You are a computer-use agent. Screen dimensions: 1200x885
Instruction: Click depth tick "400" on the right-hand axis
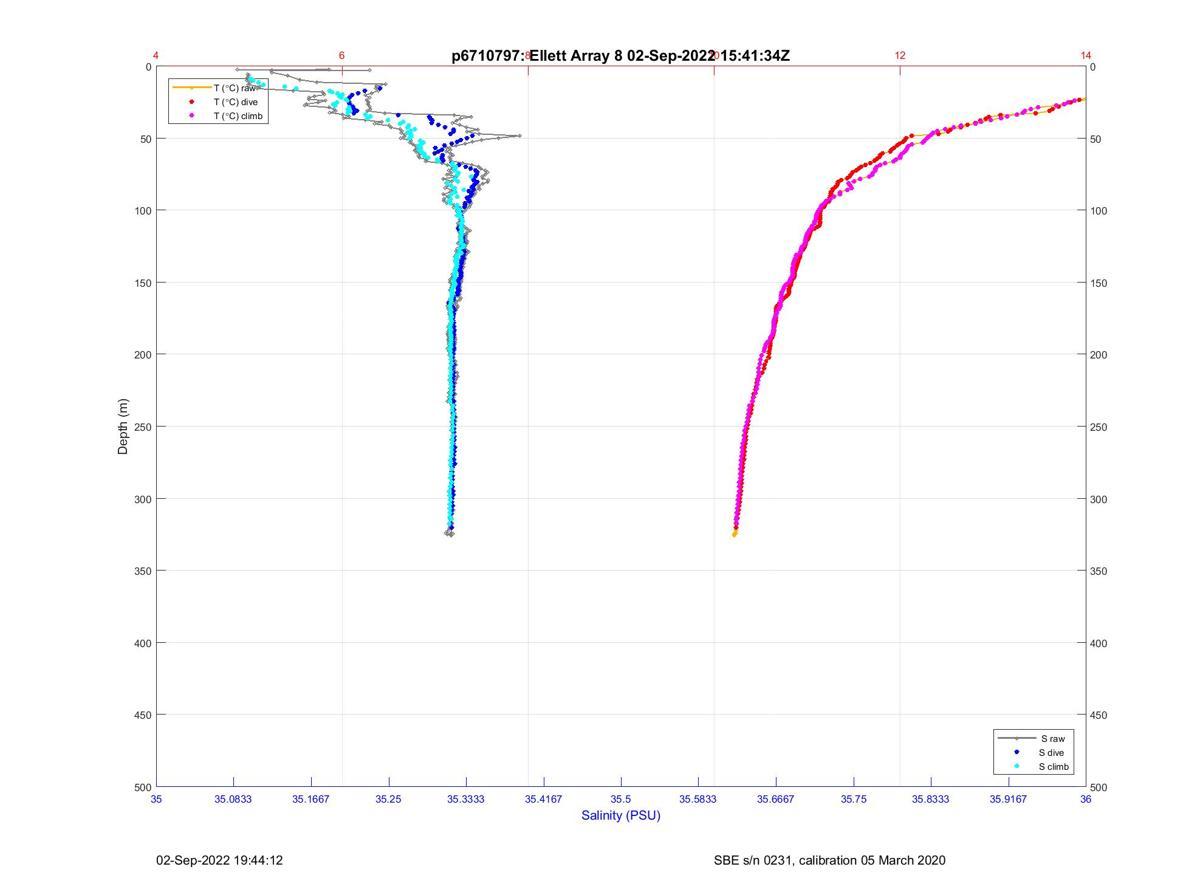pyautogui.click(x=1100, y=643)
